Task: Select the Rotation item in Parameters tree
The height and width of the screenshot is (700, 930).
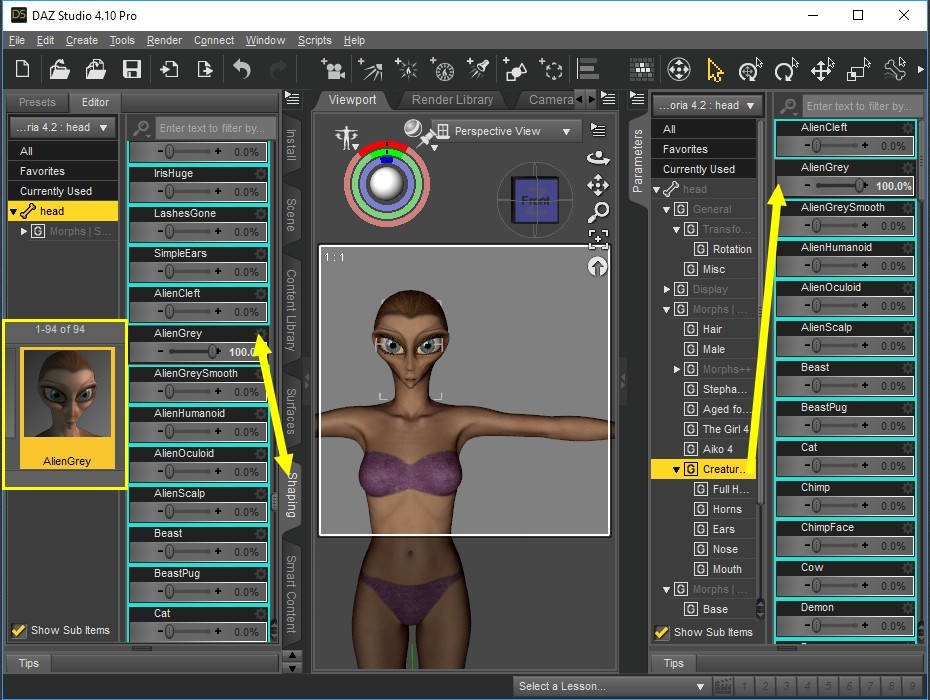Action: [x=732, y=249]
